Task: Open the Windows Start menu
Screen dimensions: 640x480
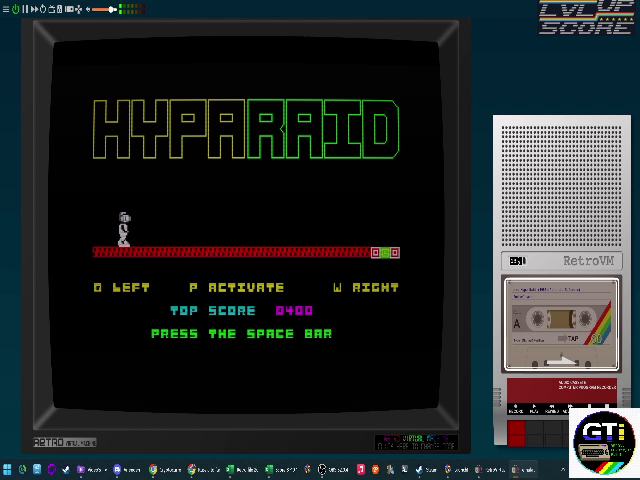Action: pyautogui.click(x=7, y=469)
